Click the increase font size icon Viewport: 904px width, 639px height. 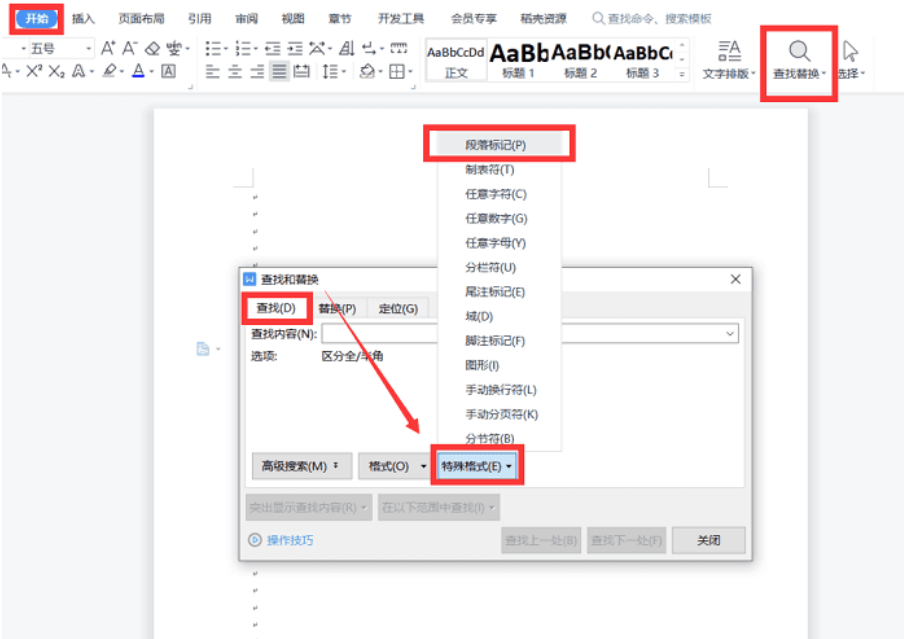(x=108, y=48)
